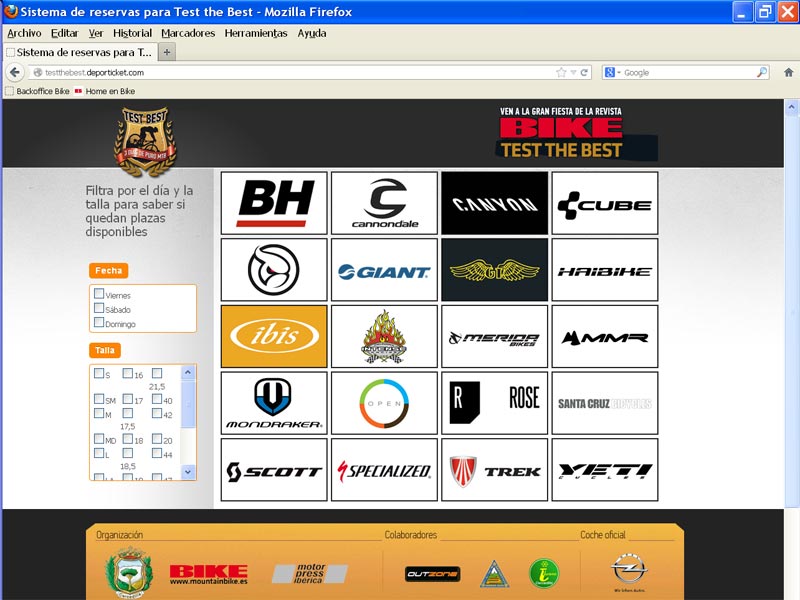This screenshot has height=600, width=800.
Task: Pick the Mondraker brand logo
Action: point(274,403)
